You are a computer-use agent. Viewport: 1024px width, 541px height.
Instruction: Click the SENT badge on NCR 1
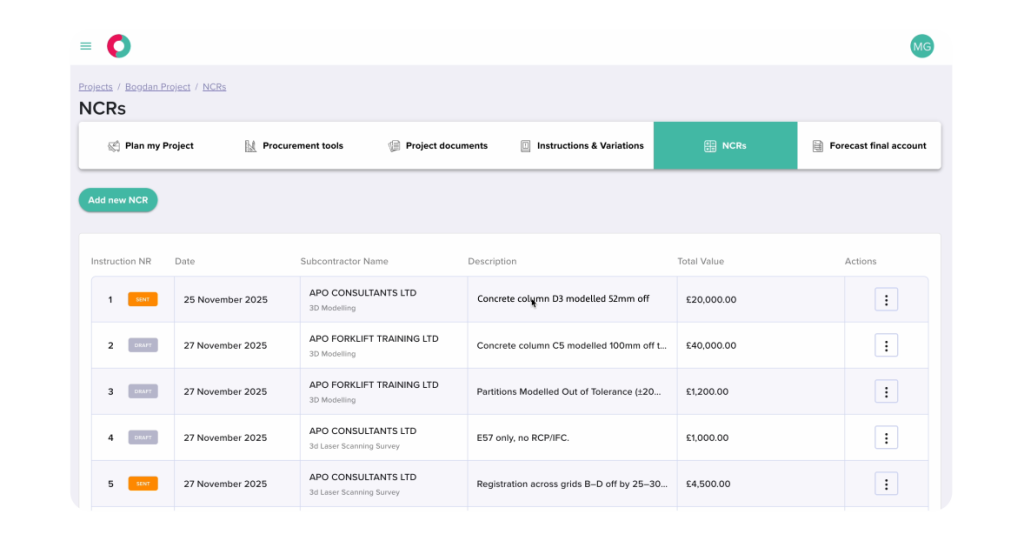[142, 299]
